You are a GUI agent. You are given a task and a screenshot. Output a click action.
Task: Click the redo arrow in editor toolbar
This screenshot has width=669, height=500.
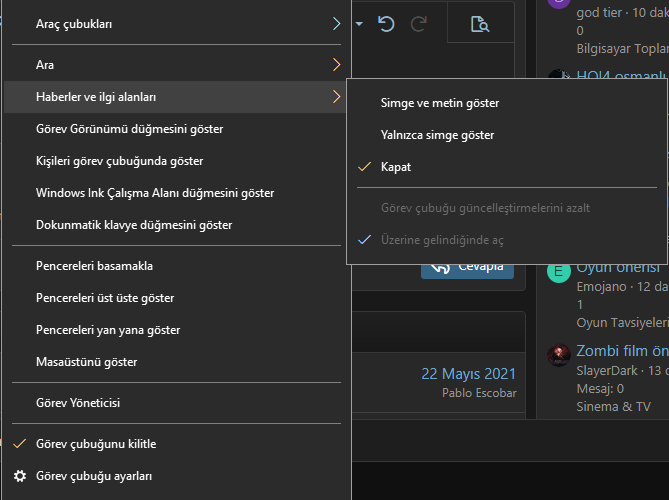click(x=419, y=24)
